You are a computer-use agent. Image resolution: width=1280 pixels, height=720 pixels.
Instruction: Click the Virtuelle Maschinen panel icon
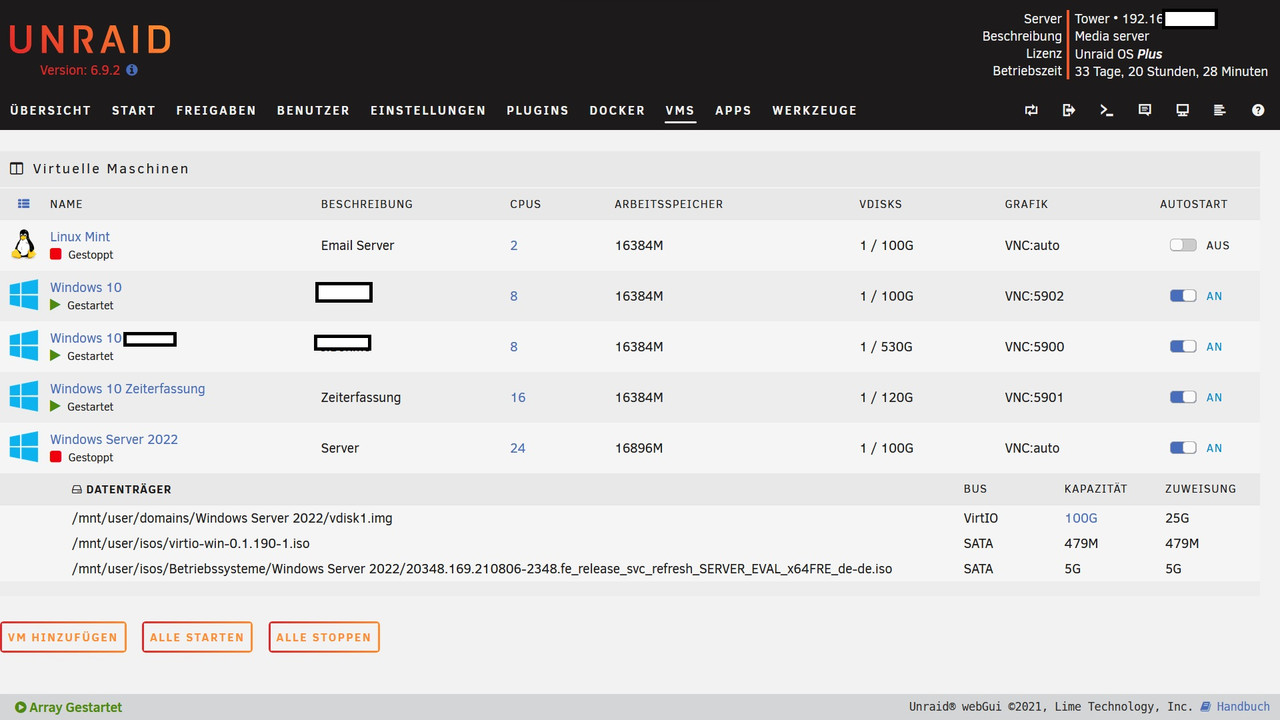pos(16,169)
